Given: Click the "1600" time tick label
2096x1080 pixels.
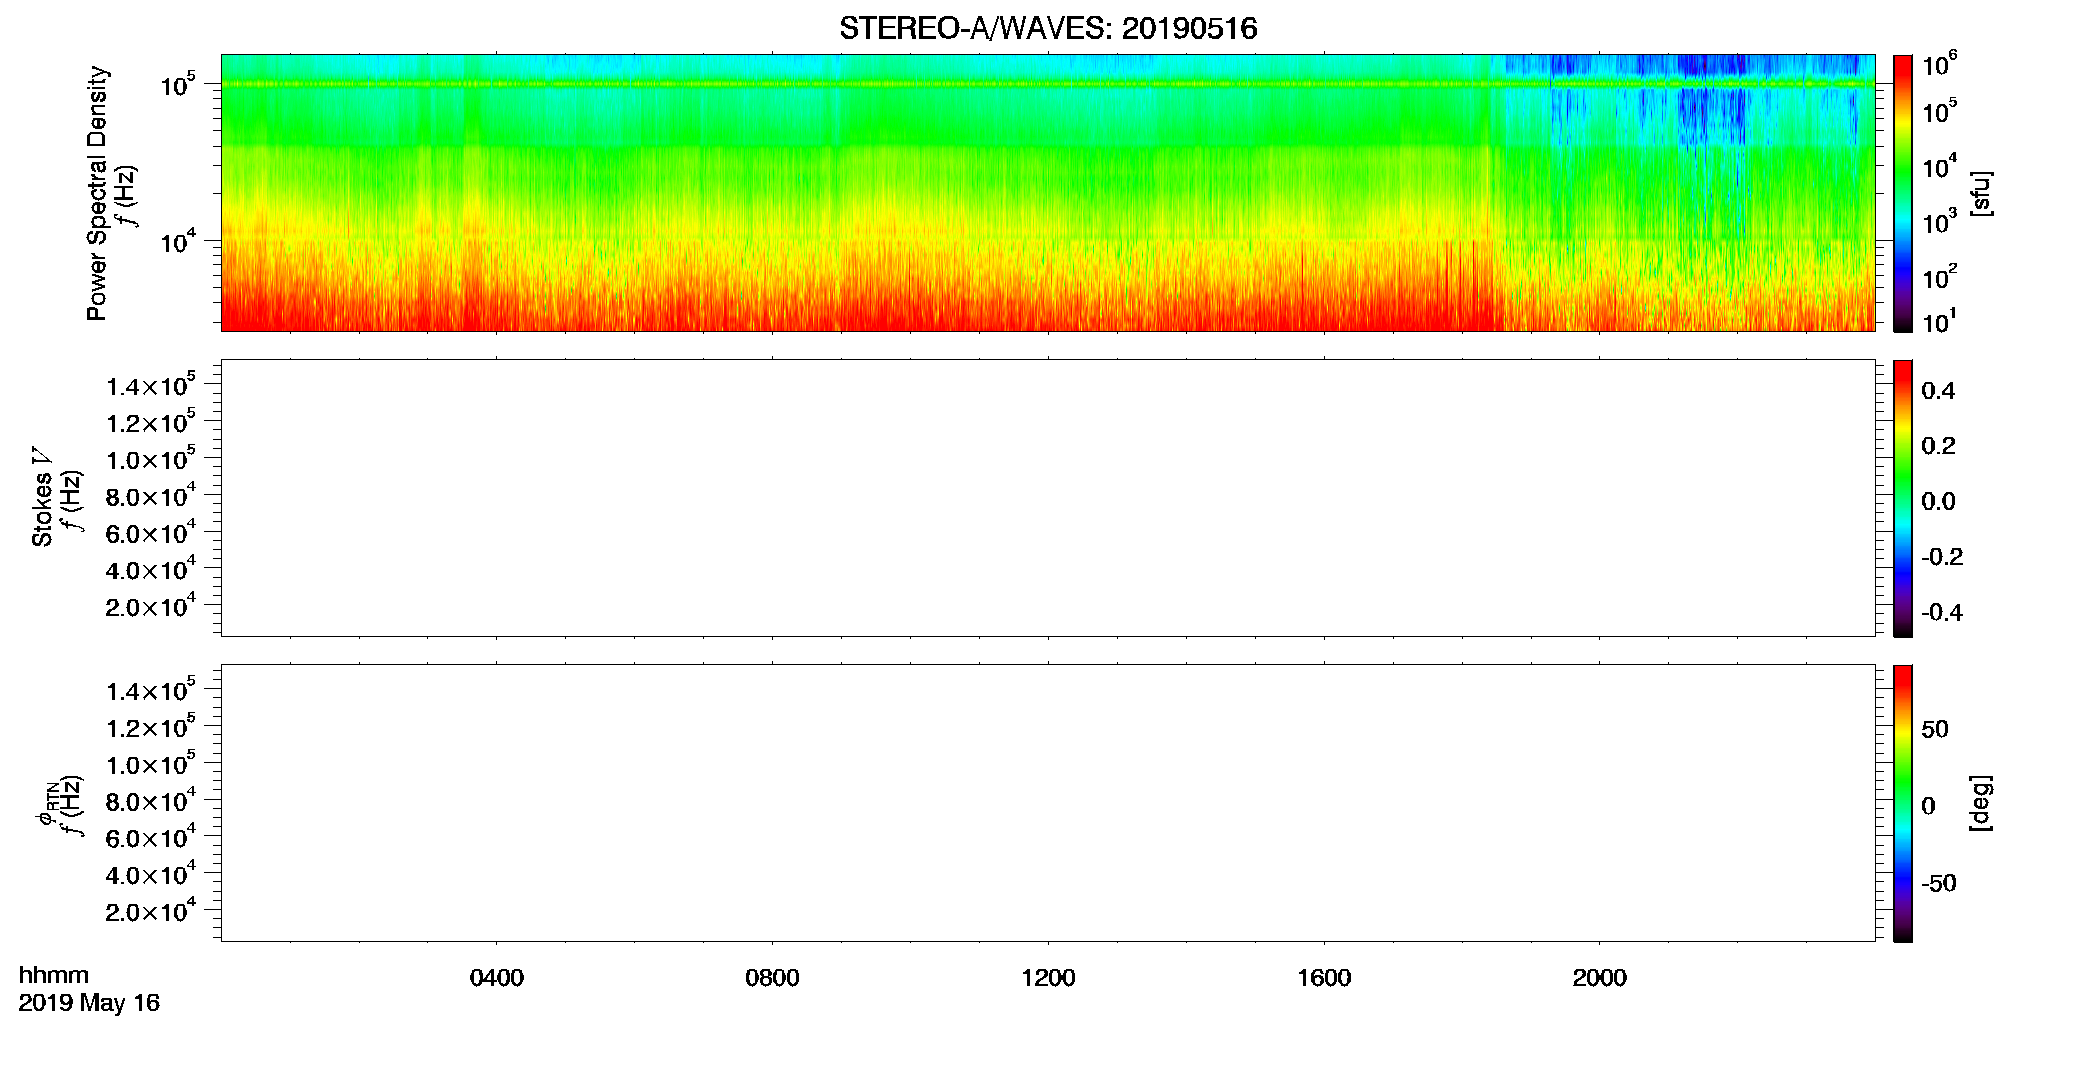Looking at the screenshot, I should (x=1324, y=978).
